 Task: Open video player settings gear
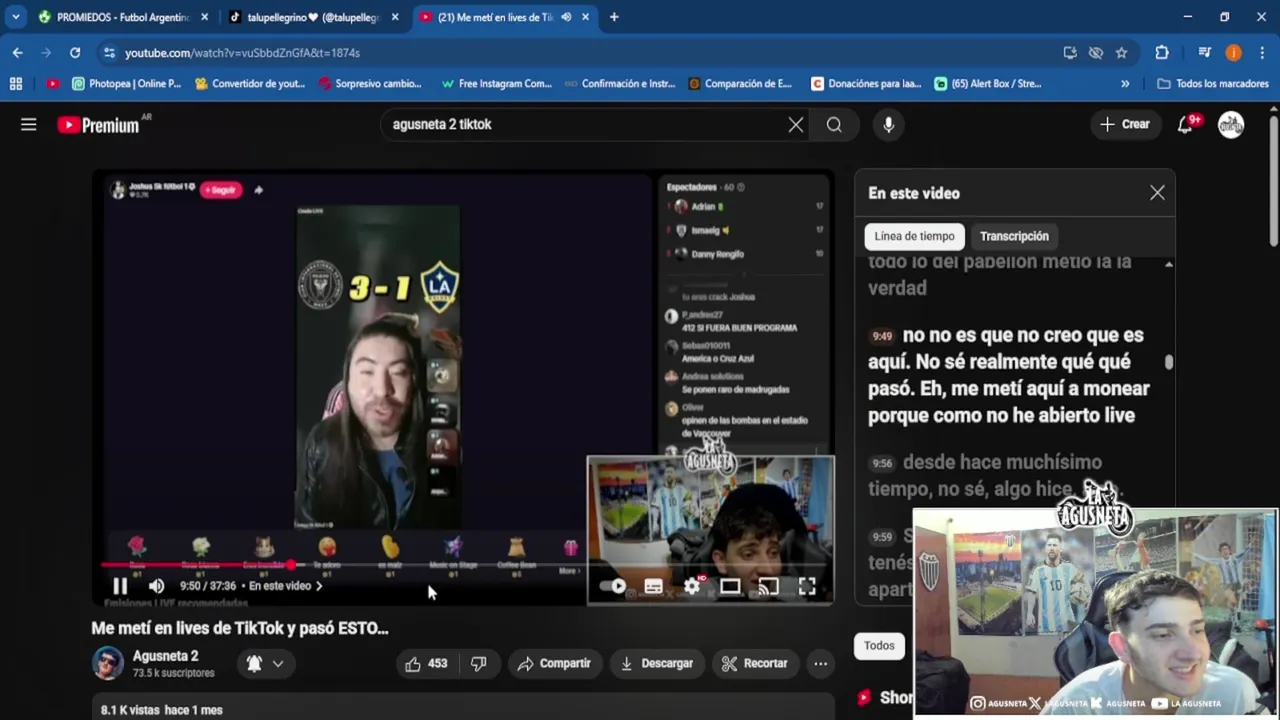[x=692, y=587]
